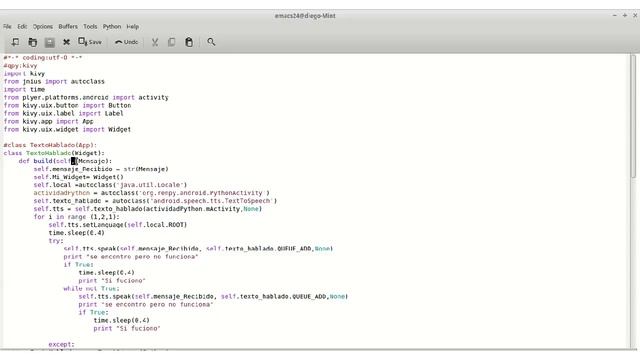
Task: Click 'from kivy.uix.button import Button' line
Action: pos(67,105)
